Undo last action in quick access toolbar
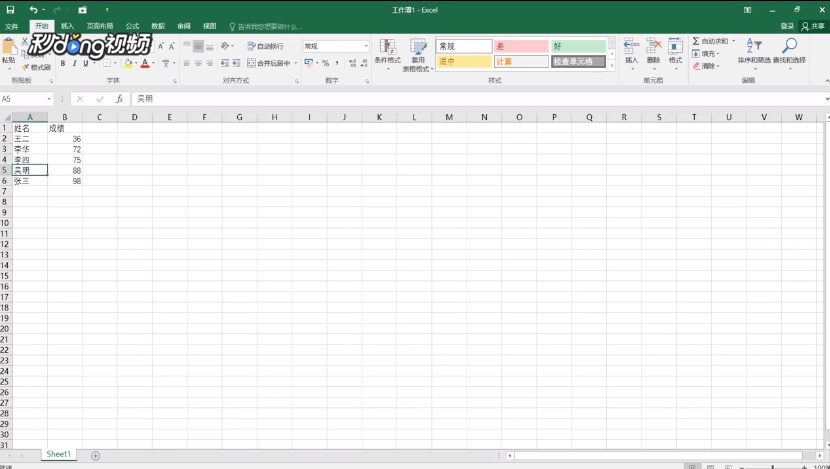Image resolution: width=830 pixels, height=469 pixels. tap(33, 10)
